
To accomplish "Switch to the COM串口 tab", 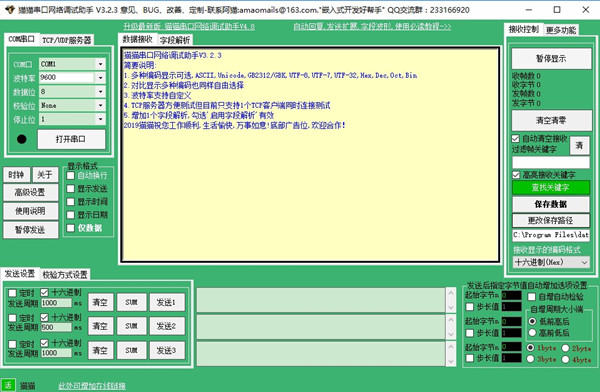I will pyautogui.click(x=21, y=39).
